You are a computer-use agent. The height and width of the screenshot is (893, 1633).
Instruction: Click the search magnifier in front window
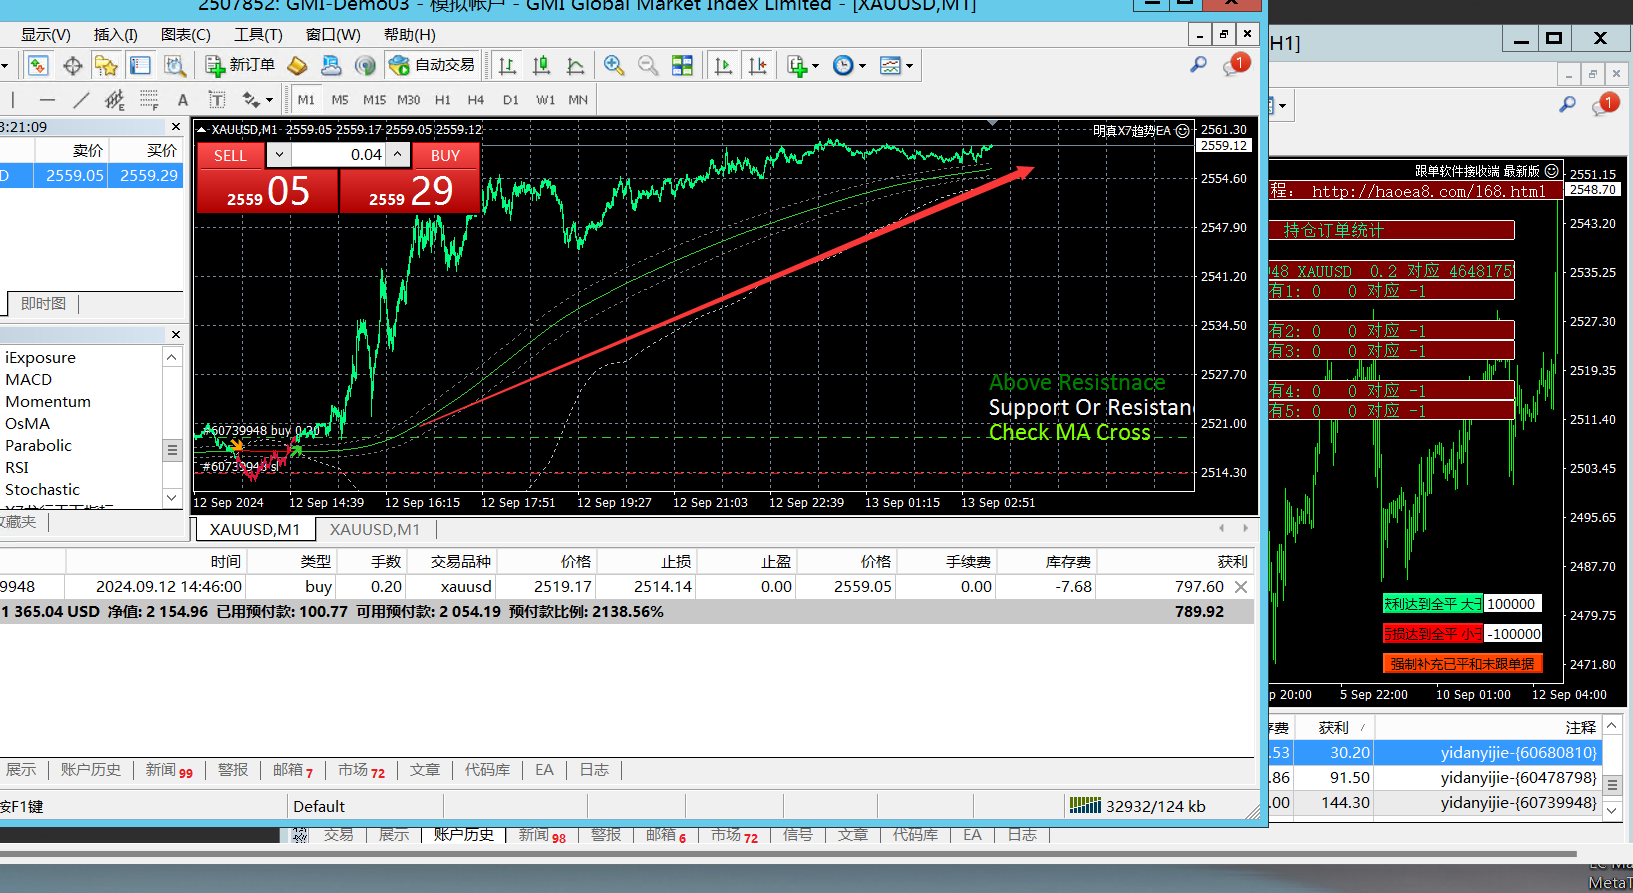(1198, 65)
